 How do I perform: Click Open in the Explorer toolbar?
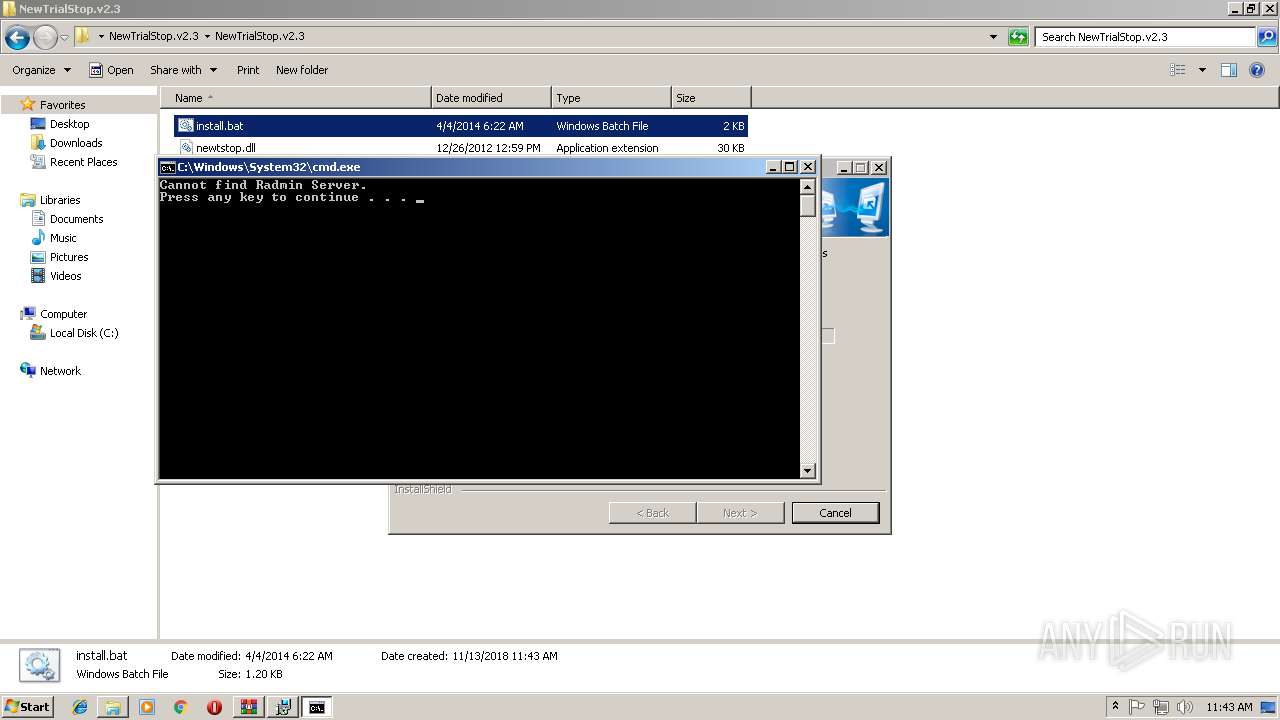click(x=111, y=70)
